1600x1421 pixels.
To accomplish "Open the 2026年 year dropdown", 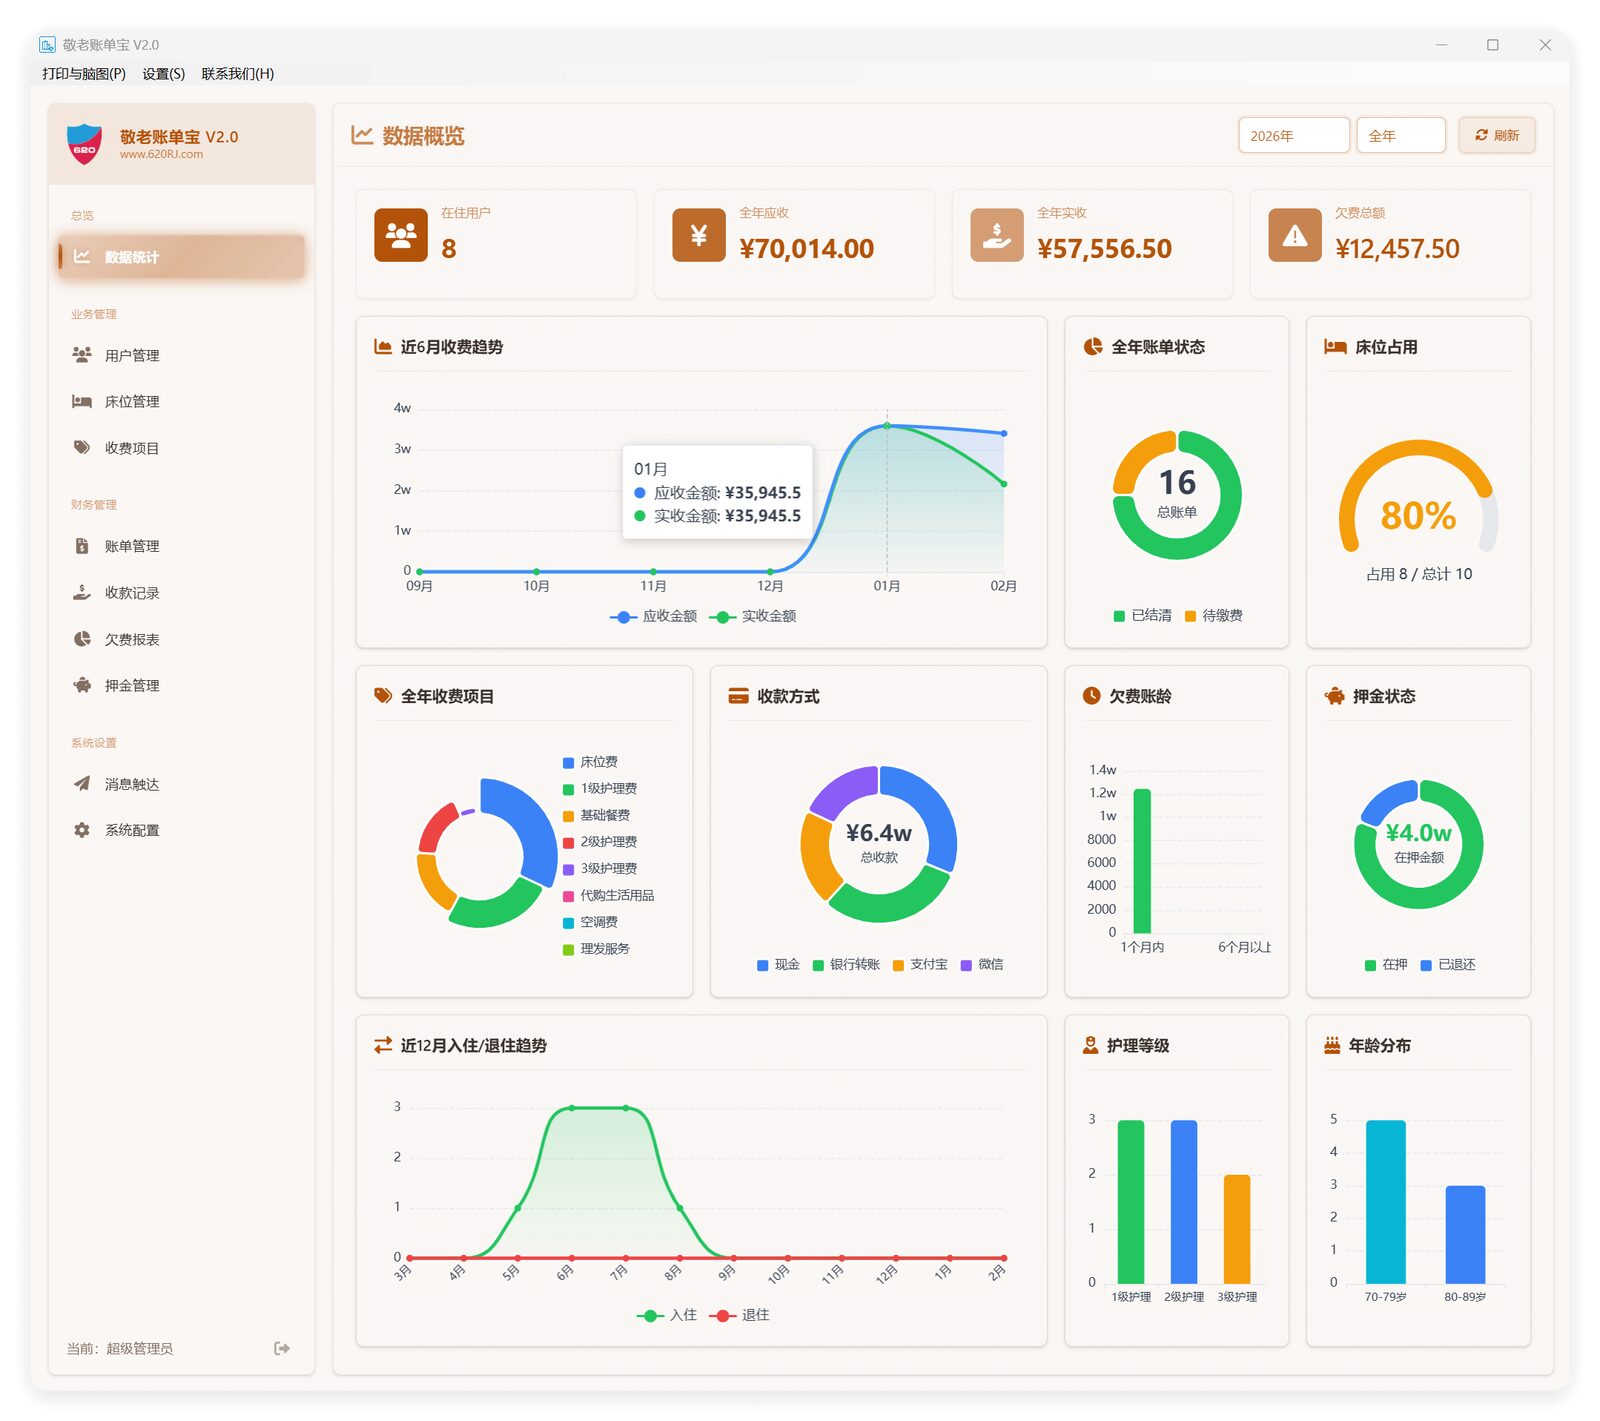I will [x=1293, y=135].
